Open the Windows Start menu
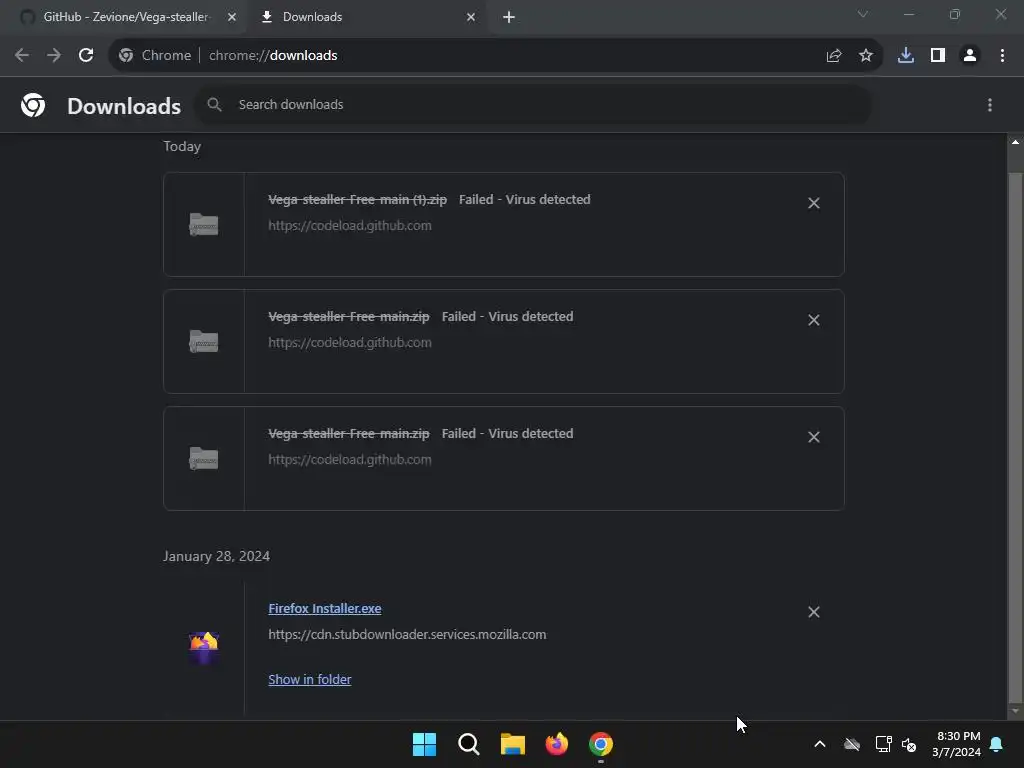Image resolution: width=1024 pixels, height=768 pixels. coord(424,744)
